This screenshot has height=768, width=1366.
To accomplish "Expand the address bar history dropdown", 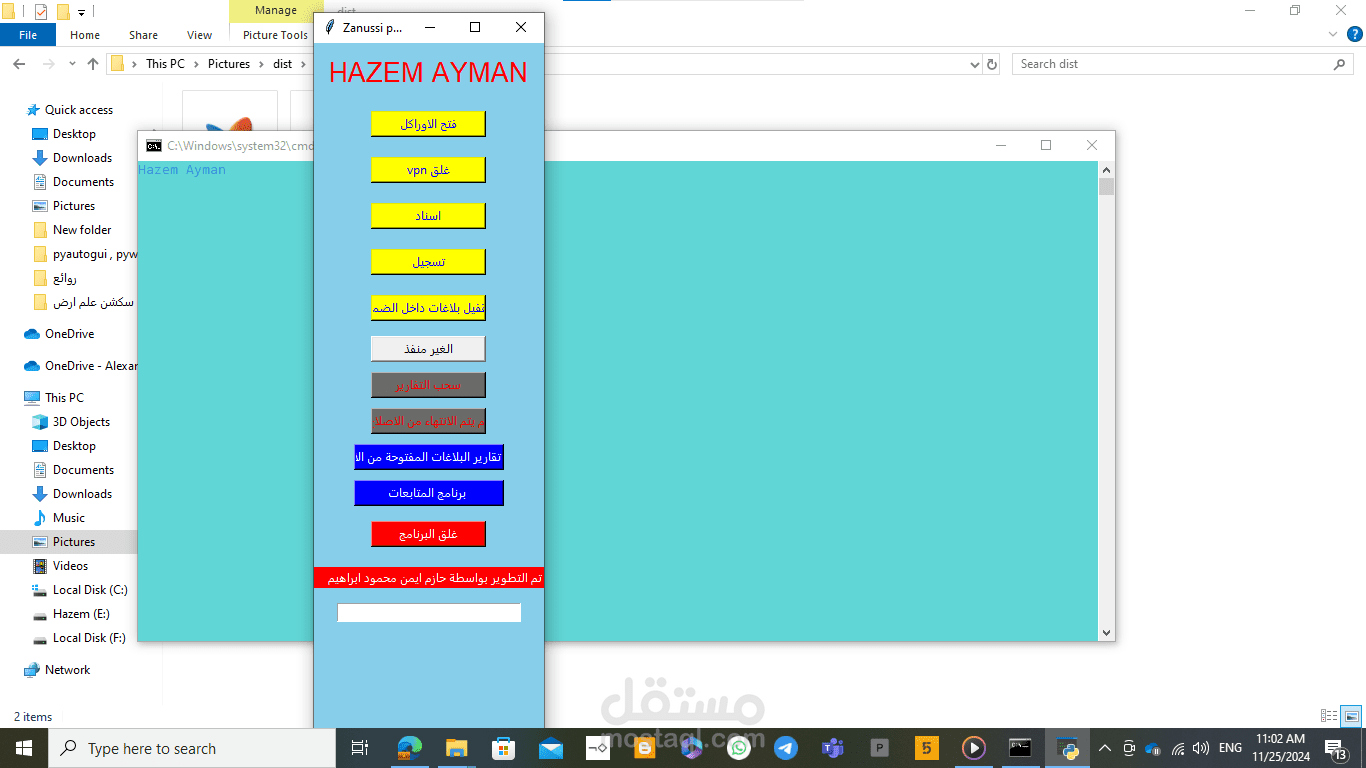I will [976, 64].
